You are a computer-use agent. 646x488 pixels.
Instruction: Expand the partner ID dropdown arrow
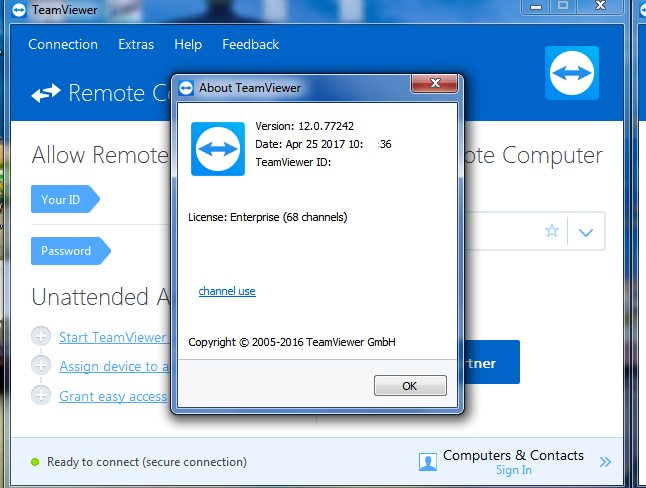click(585, 232)
